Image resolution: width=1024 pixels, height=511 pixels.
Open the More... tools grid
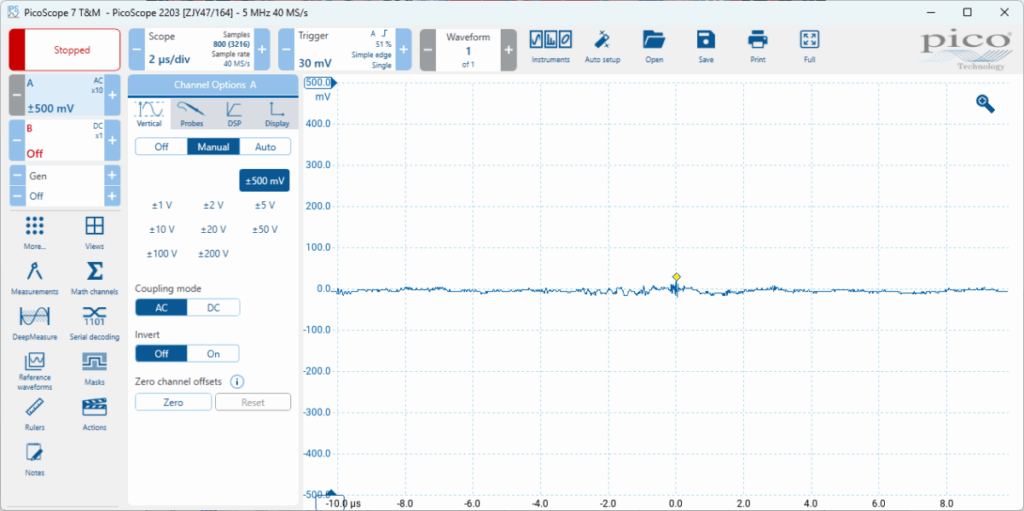click(35, 233)
